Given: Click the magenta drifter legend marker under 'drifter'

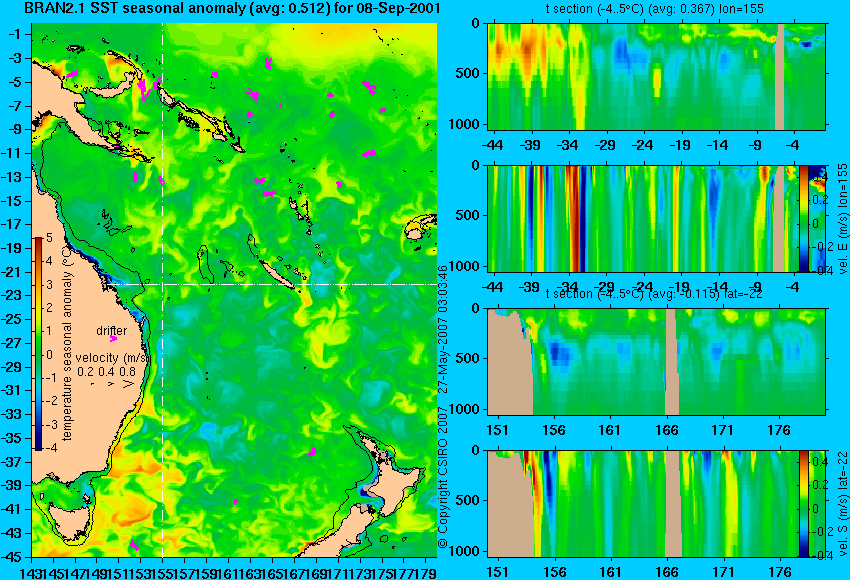Looking at the screenshot, I should (113, 339).
